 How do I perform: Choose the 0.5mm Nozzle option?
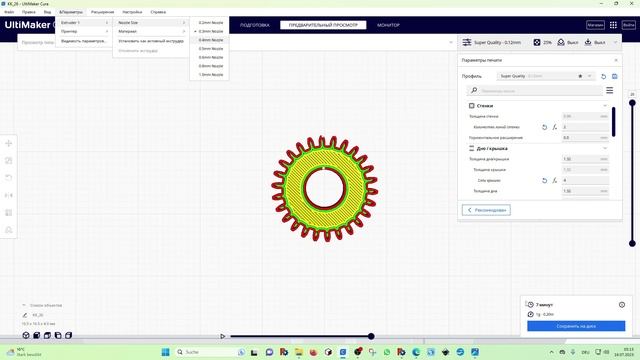[x=209, y=49]
